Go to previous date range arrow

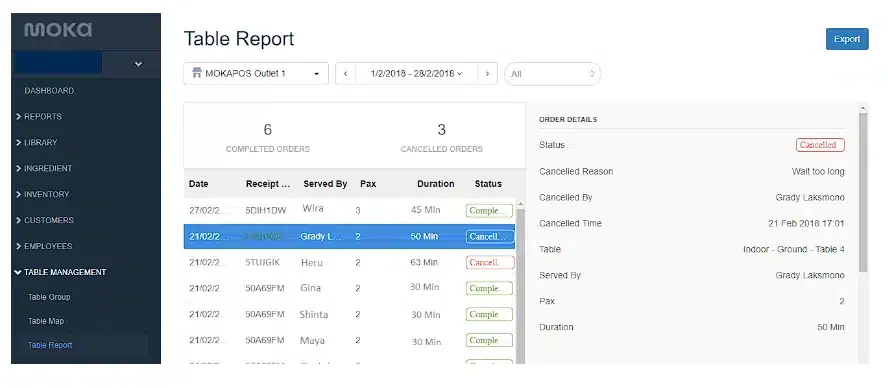[x=345, y=74]
